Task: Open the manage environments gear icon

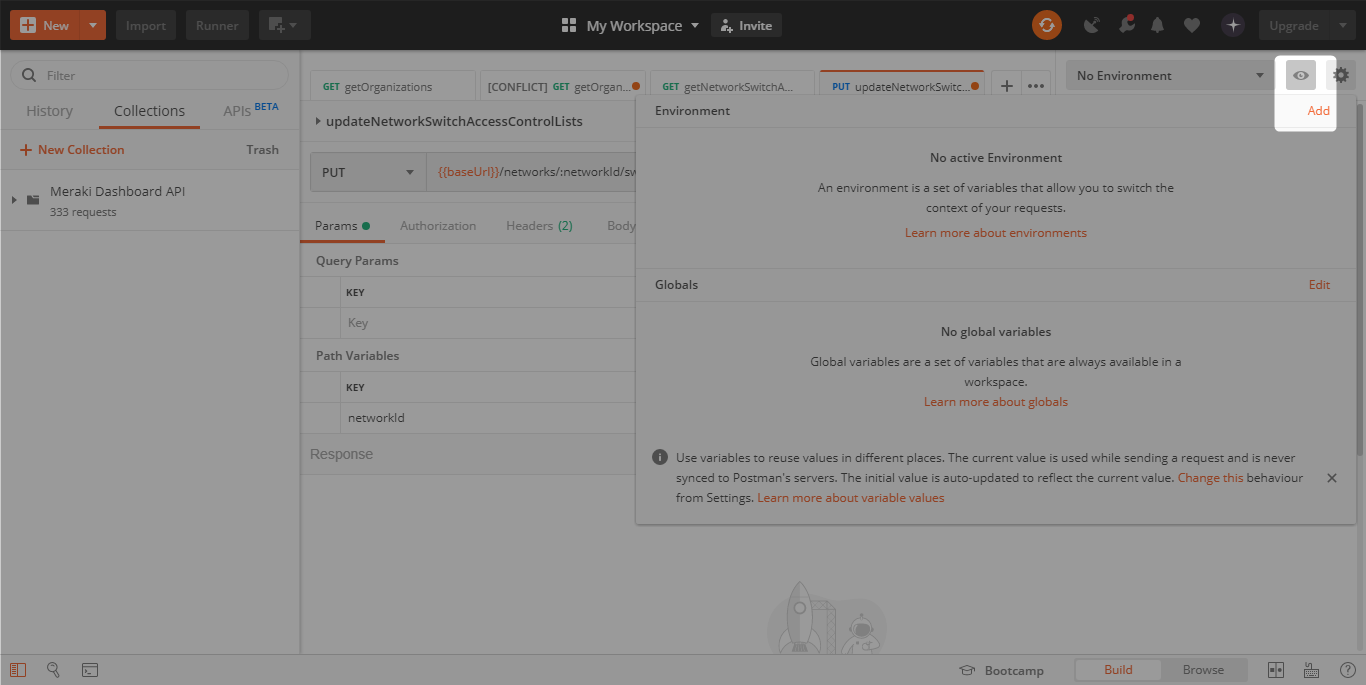Action: [1341, 75]
